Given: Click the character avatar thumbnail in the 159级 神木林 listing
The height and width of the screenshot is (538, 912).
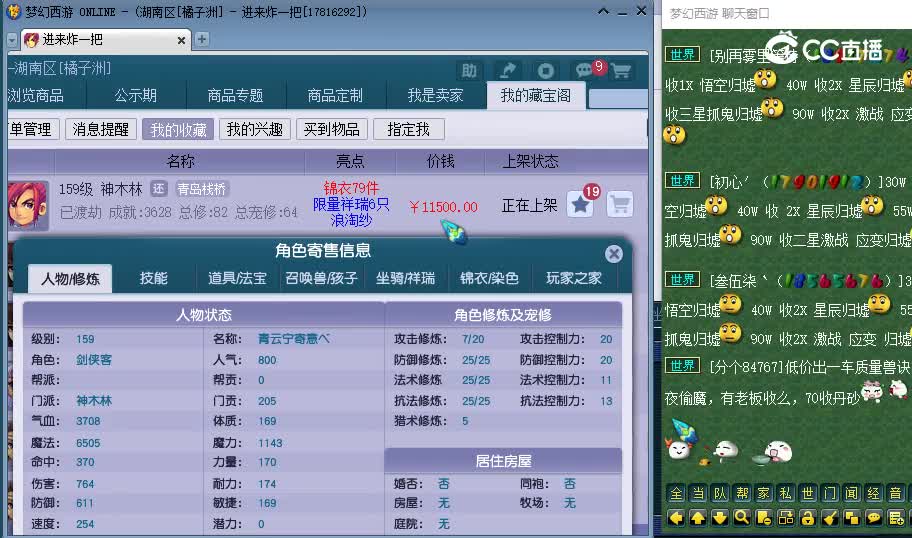Looking at the screenshot, I should pos(27,205).
